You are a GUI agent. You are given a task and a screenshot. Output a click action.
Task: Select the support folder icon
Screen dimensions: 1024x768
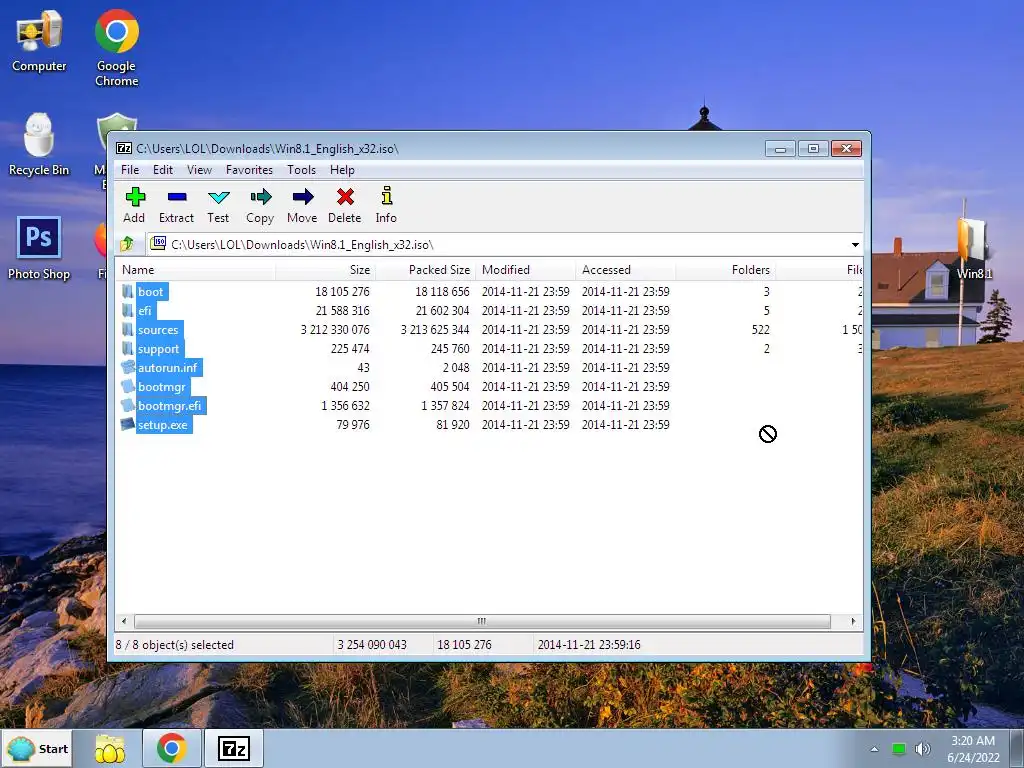coord(128,348)
